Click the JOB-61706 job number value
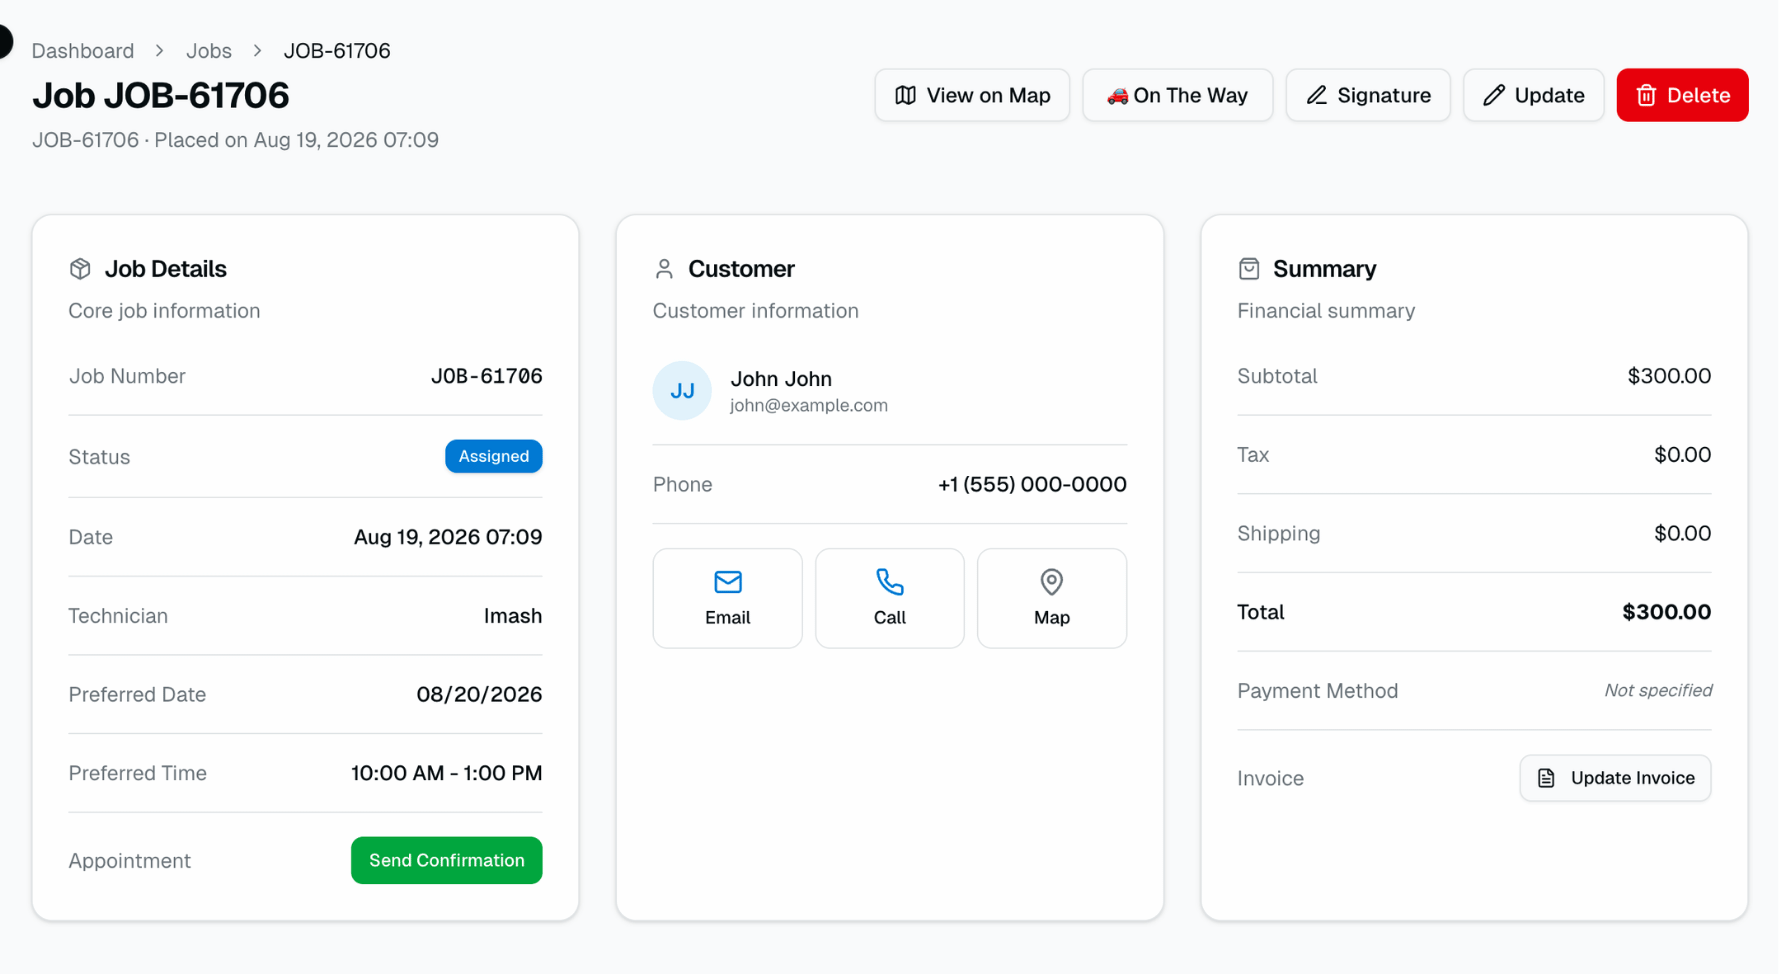The image size is (1779, 974). pos(487,376)
